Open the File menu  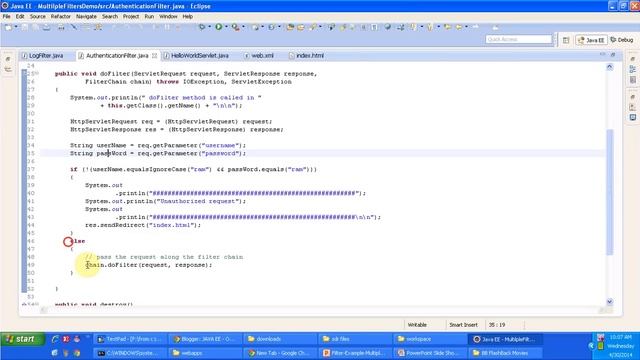tap(7, 17)
